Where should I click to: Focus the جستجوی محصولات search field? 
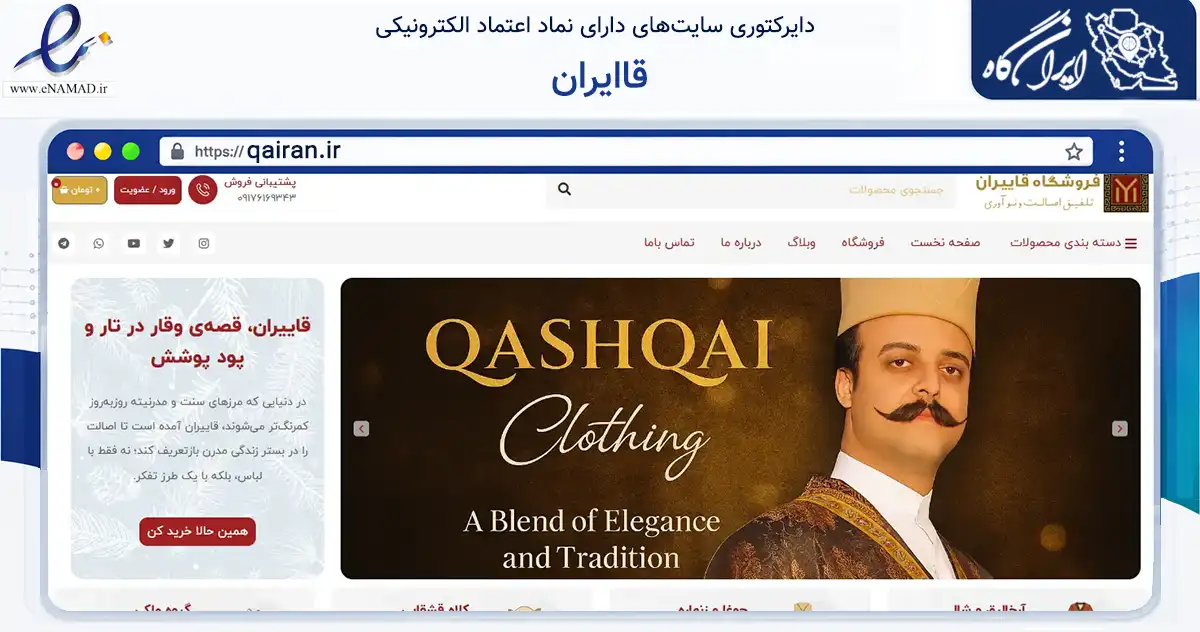tap(751, 190)
